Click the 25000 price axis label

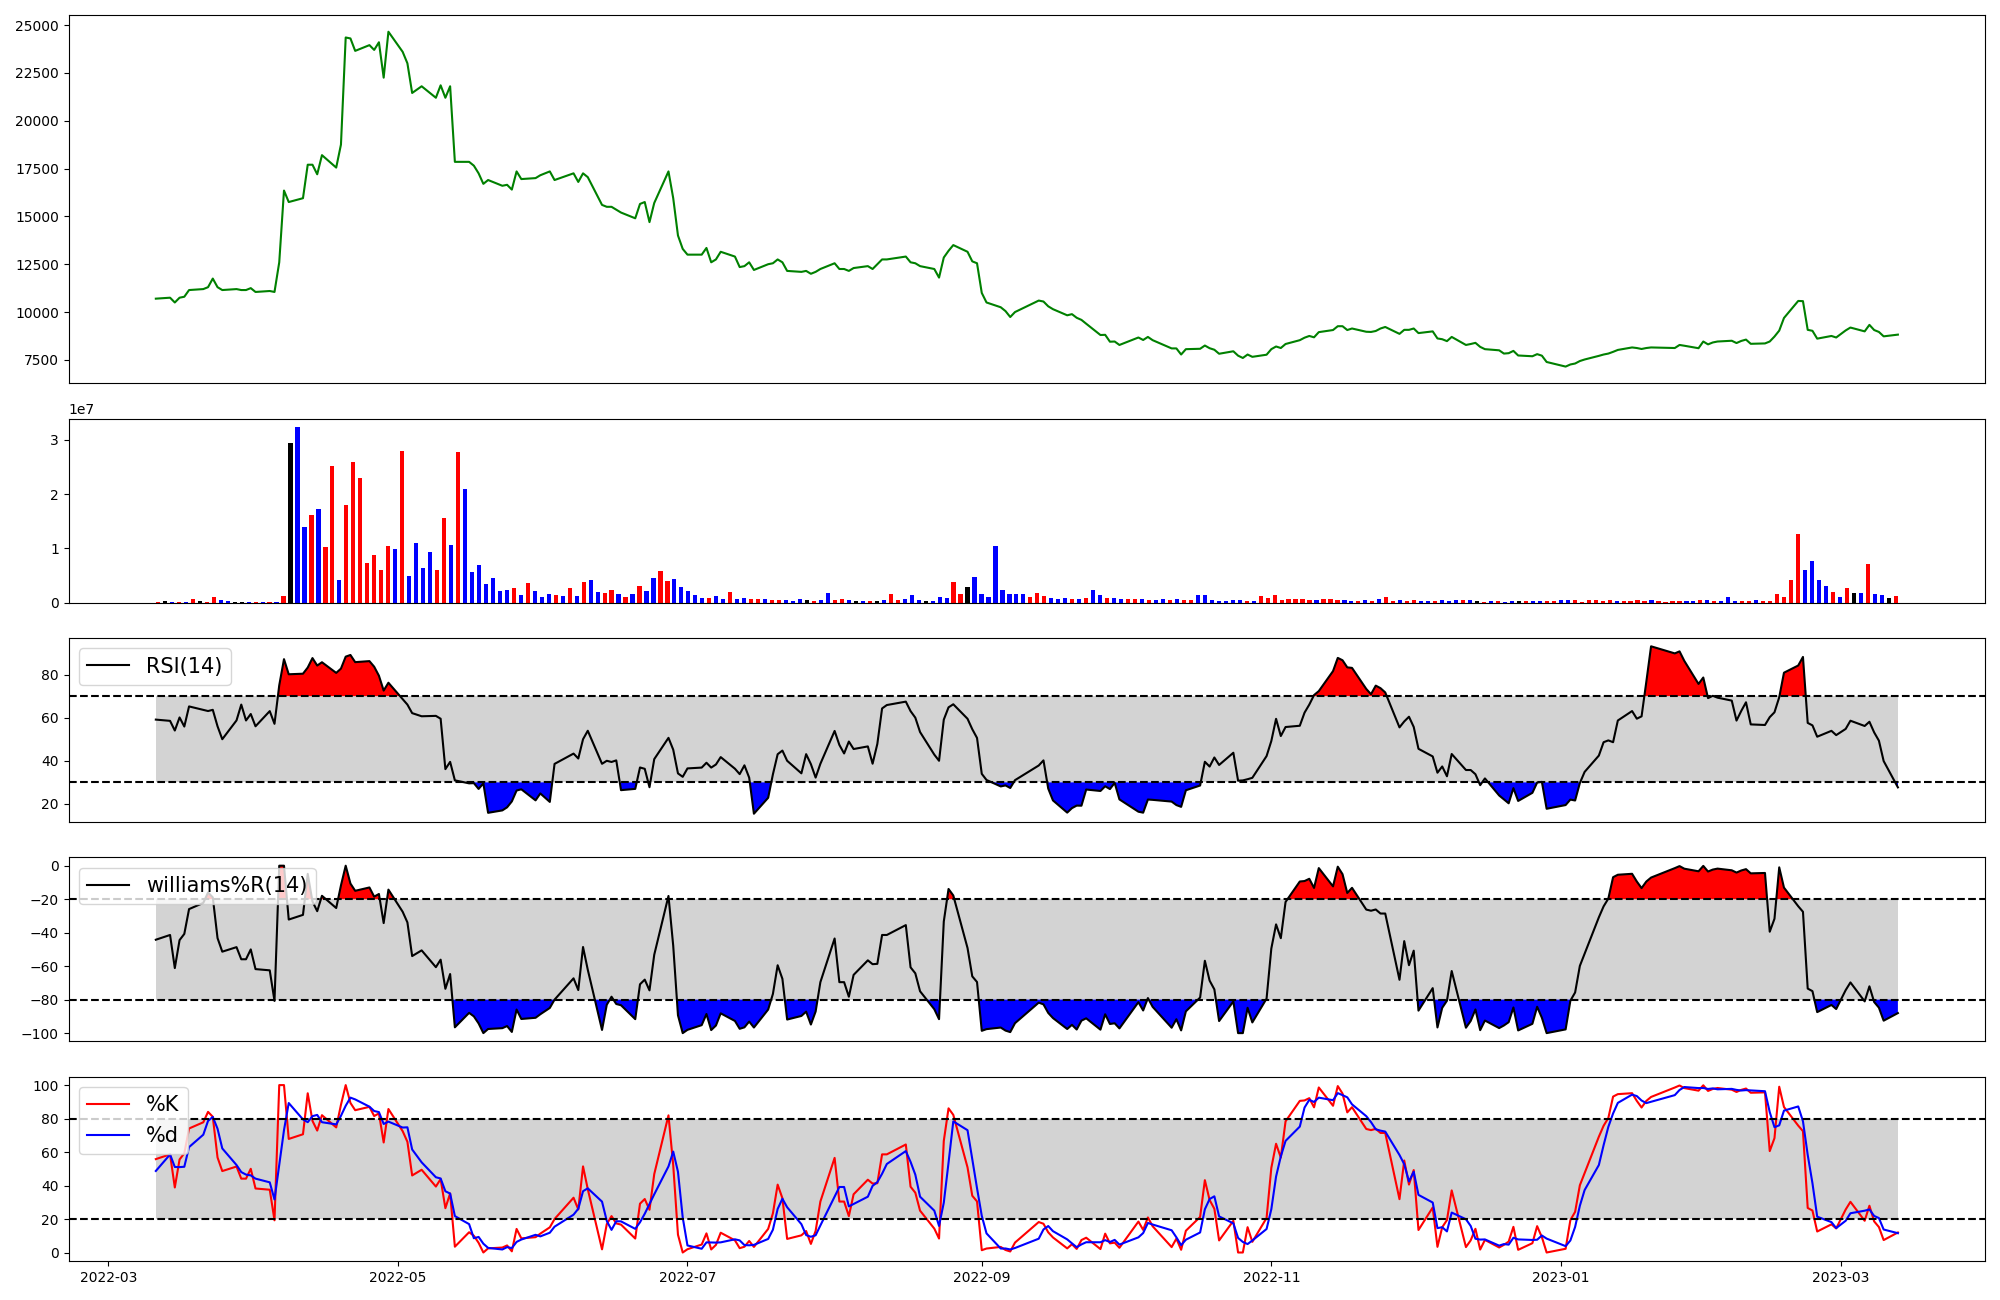pos(37,26)
